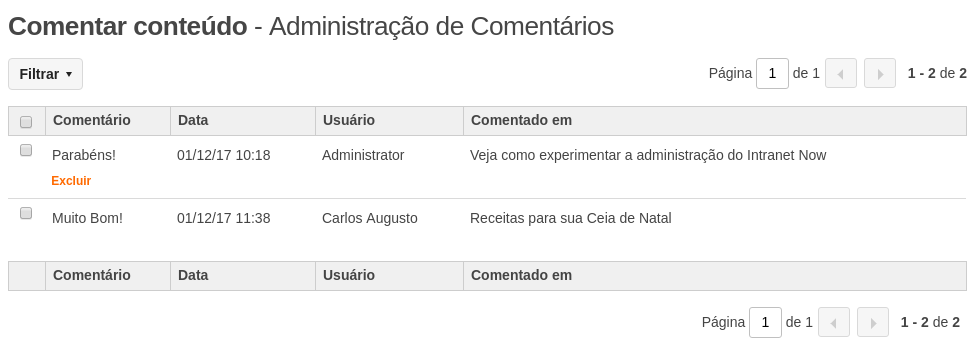Image resolution: width=975 pixels, height=363 pixels.
Task: Sort by top Comentado em column header
Action: 521,120
